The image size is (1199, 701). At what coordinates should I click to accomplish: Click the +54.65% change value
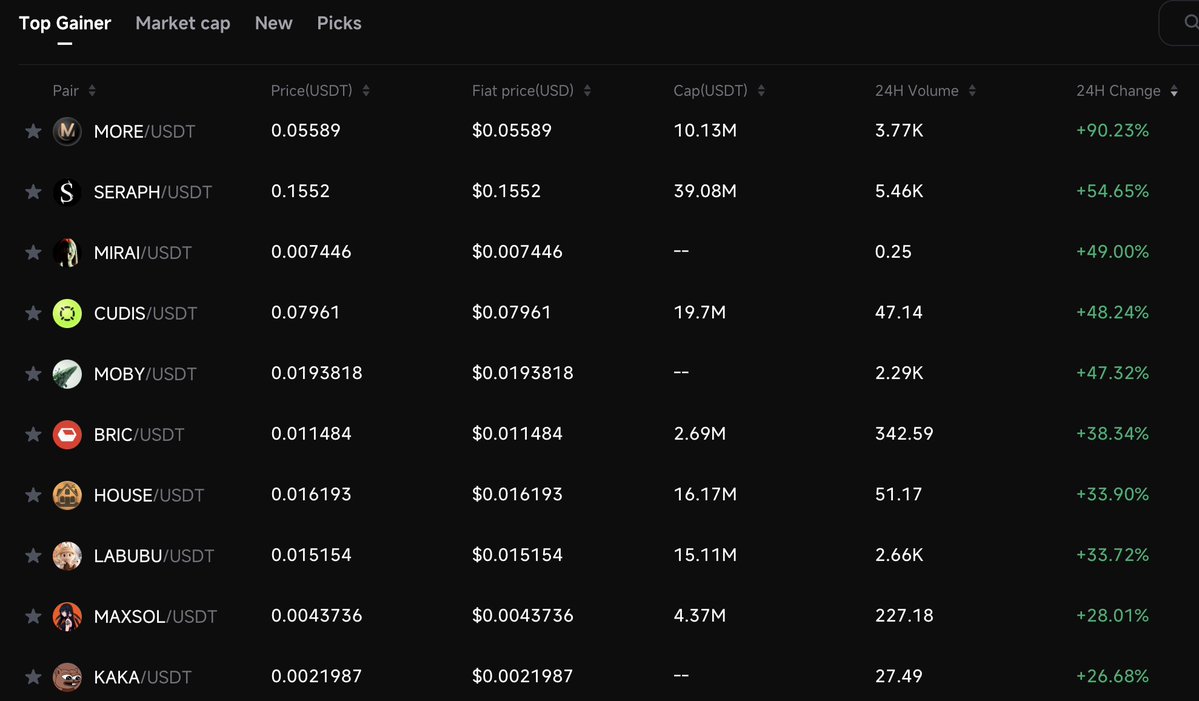click(1113, 191)
